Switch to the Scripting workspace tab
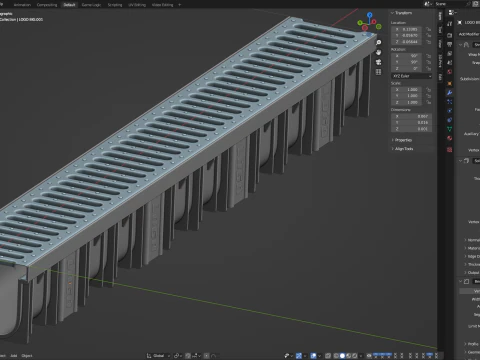This screenshot has height=360, width=480. (115, 5)
